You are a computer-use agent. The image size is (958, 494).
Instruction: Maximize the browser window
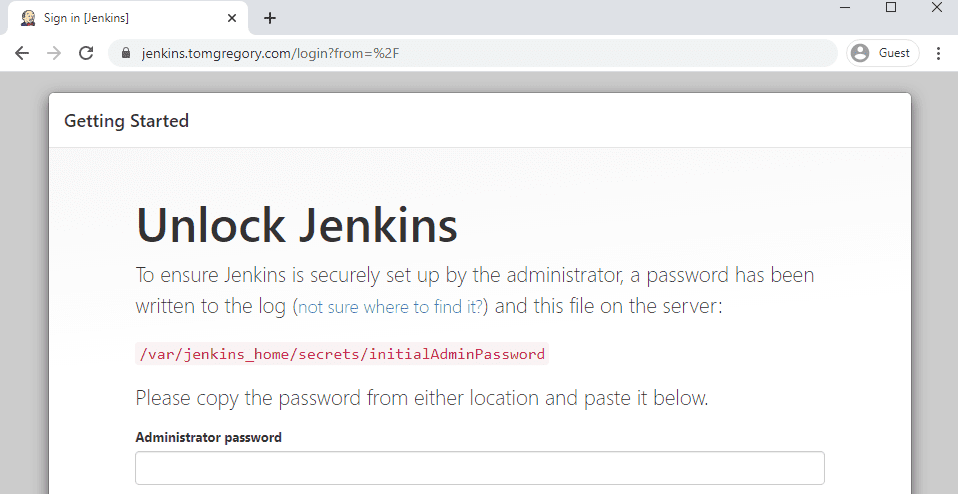[x=891, y=8]
